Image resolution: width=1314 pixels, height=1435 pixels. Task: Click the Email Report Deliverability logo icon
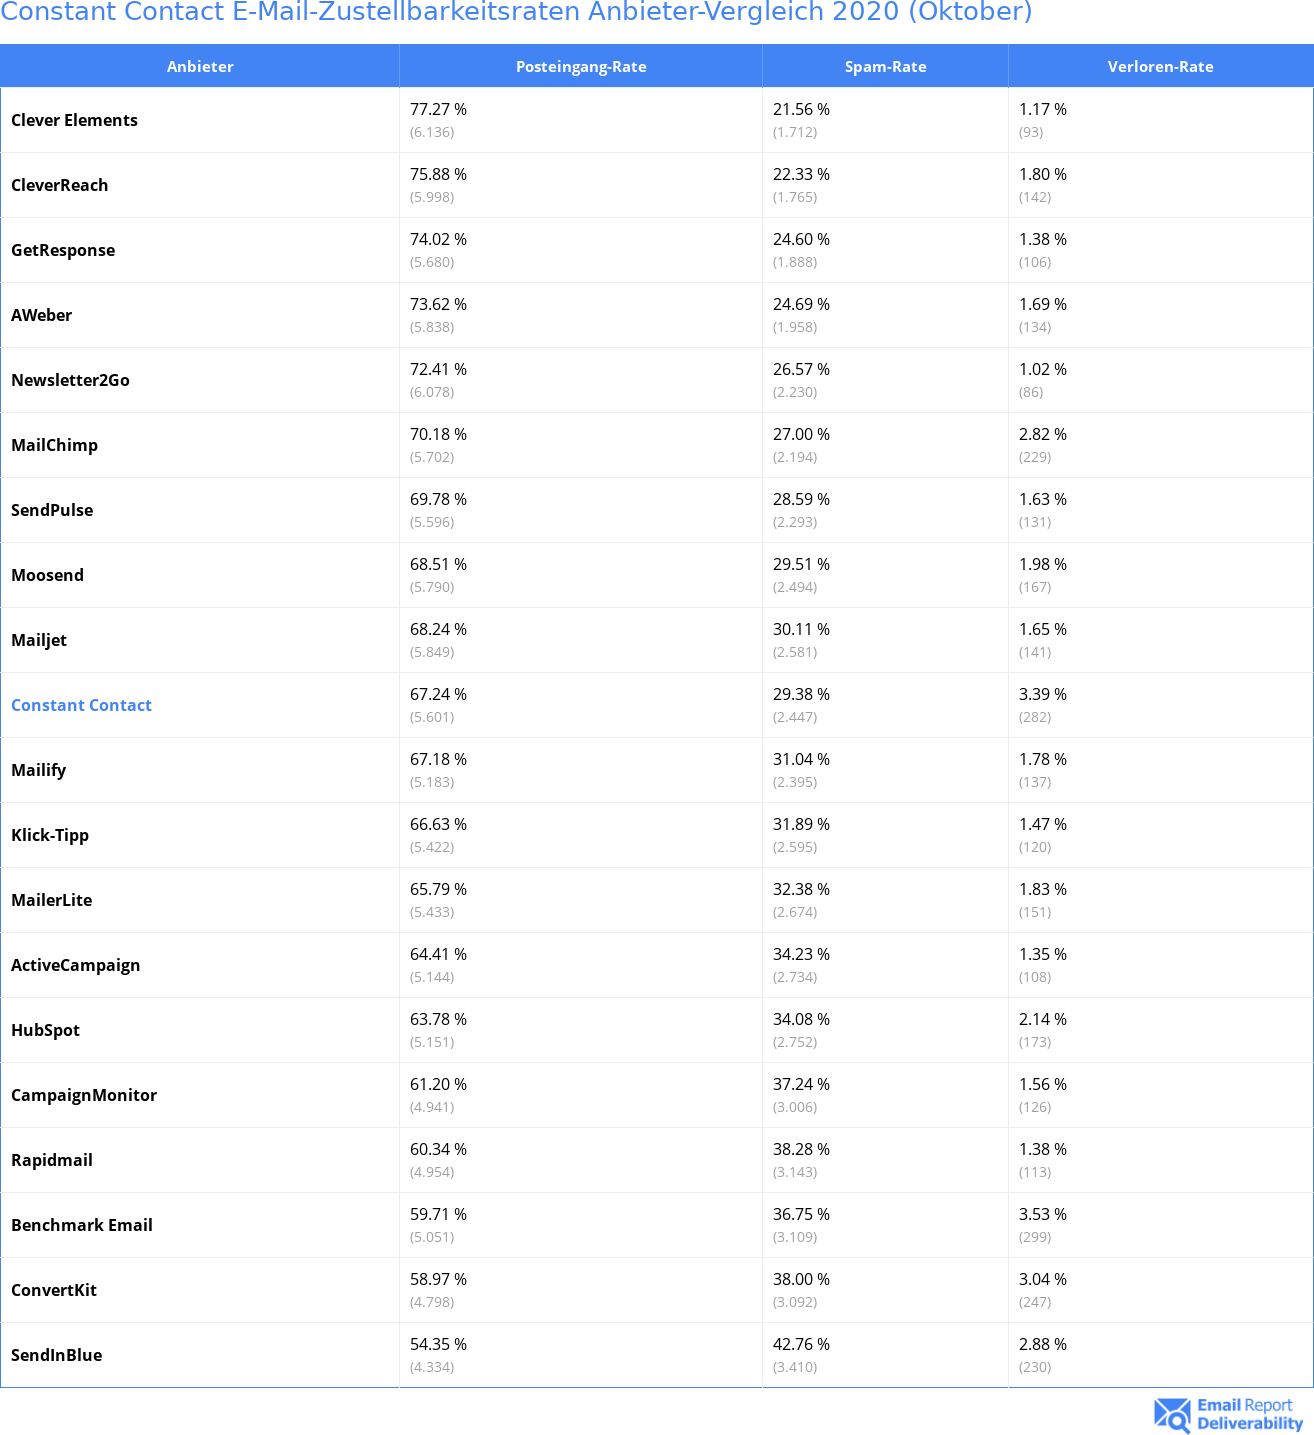[x=1172, y=1414]
